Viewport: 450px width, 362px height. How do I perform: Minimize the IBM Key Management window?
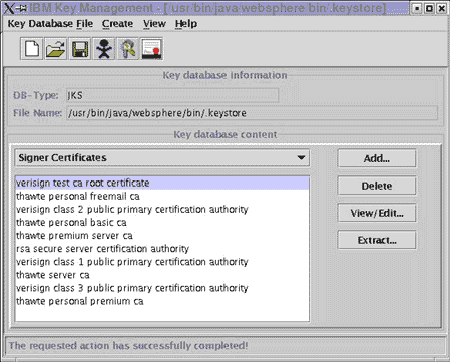pos(417,8)
